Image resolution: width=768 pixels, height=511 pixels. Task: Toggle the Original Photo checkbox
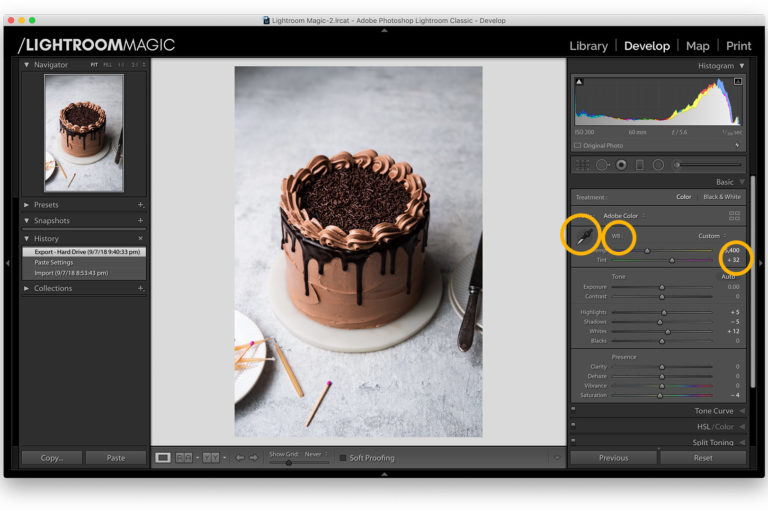577,146
